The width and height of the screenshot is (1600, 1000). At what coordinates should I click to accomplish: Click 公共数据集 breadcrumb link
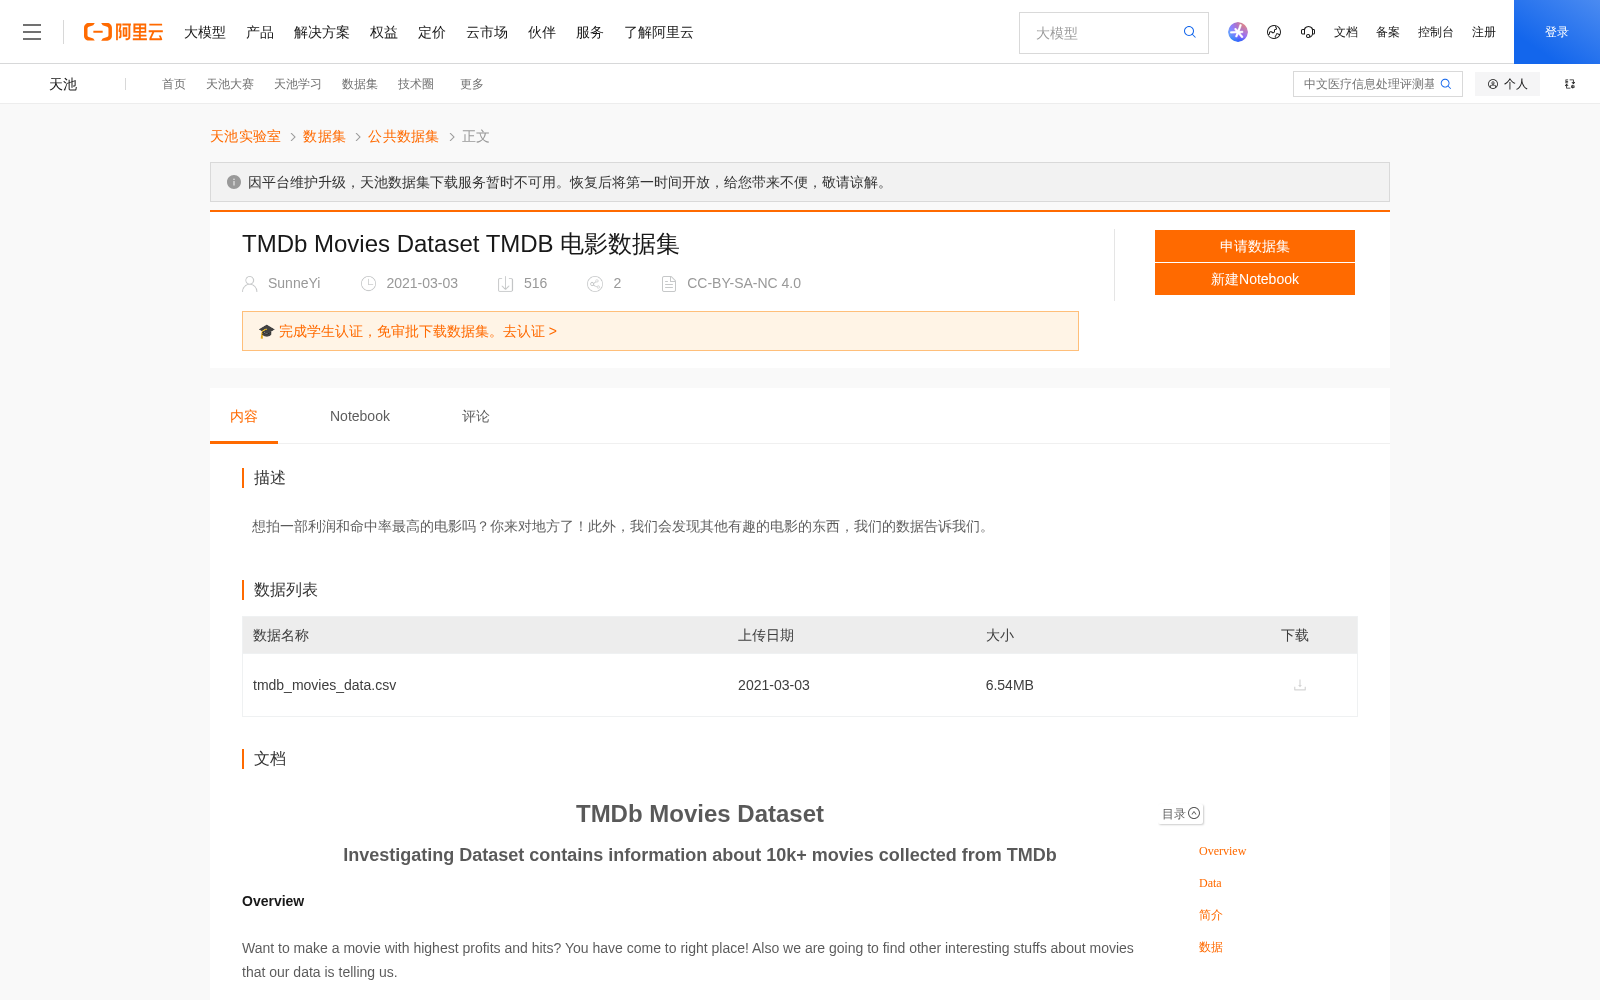403,136
